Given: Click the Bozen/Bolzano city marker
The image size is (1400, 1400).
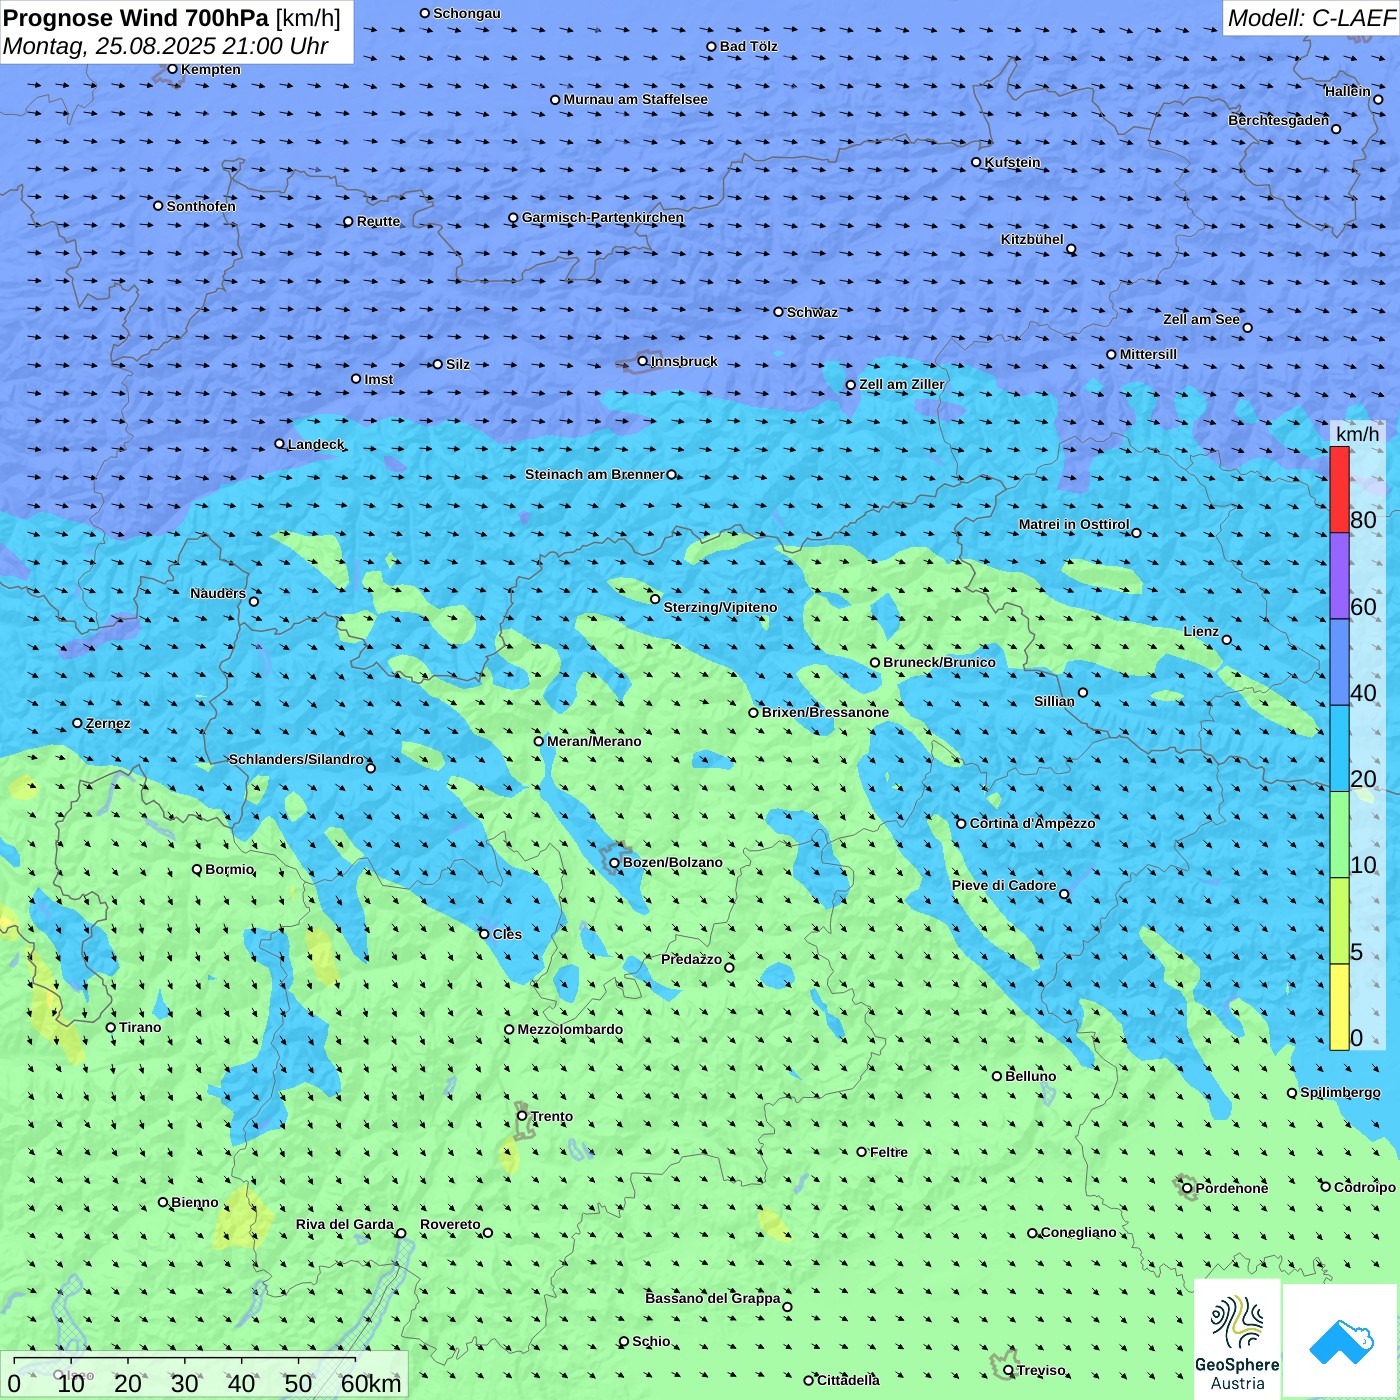Looking at the screenshot, I should [x=614, y=862].
